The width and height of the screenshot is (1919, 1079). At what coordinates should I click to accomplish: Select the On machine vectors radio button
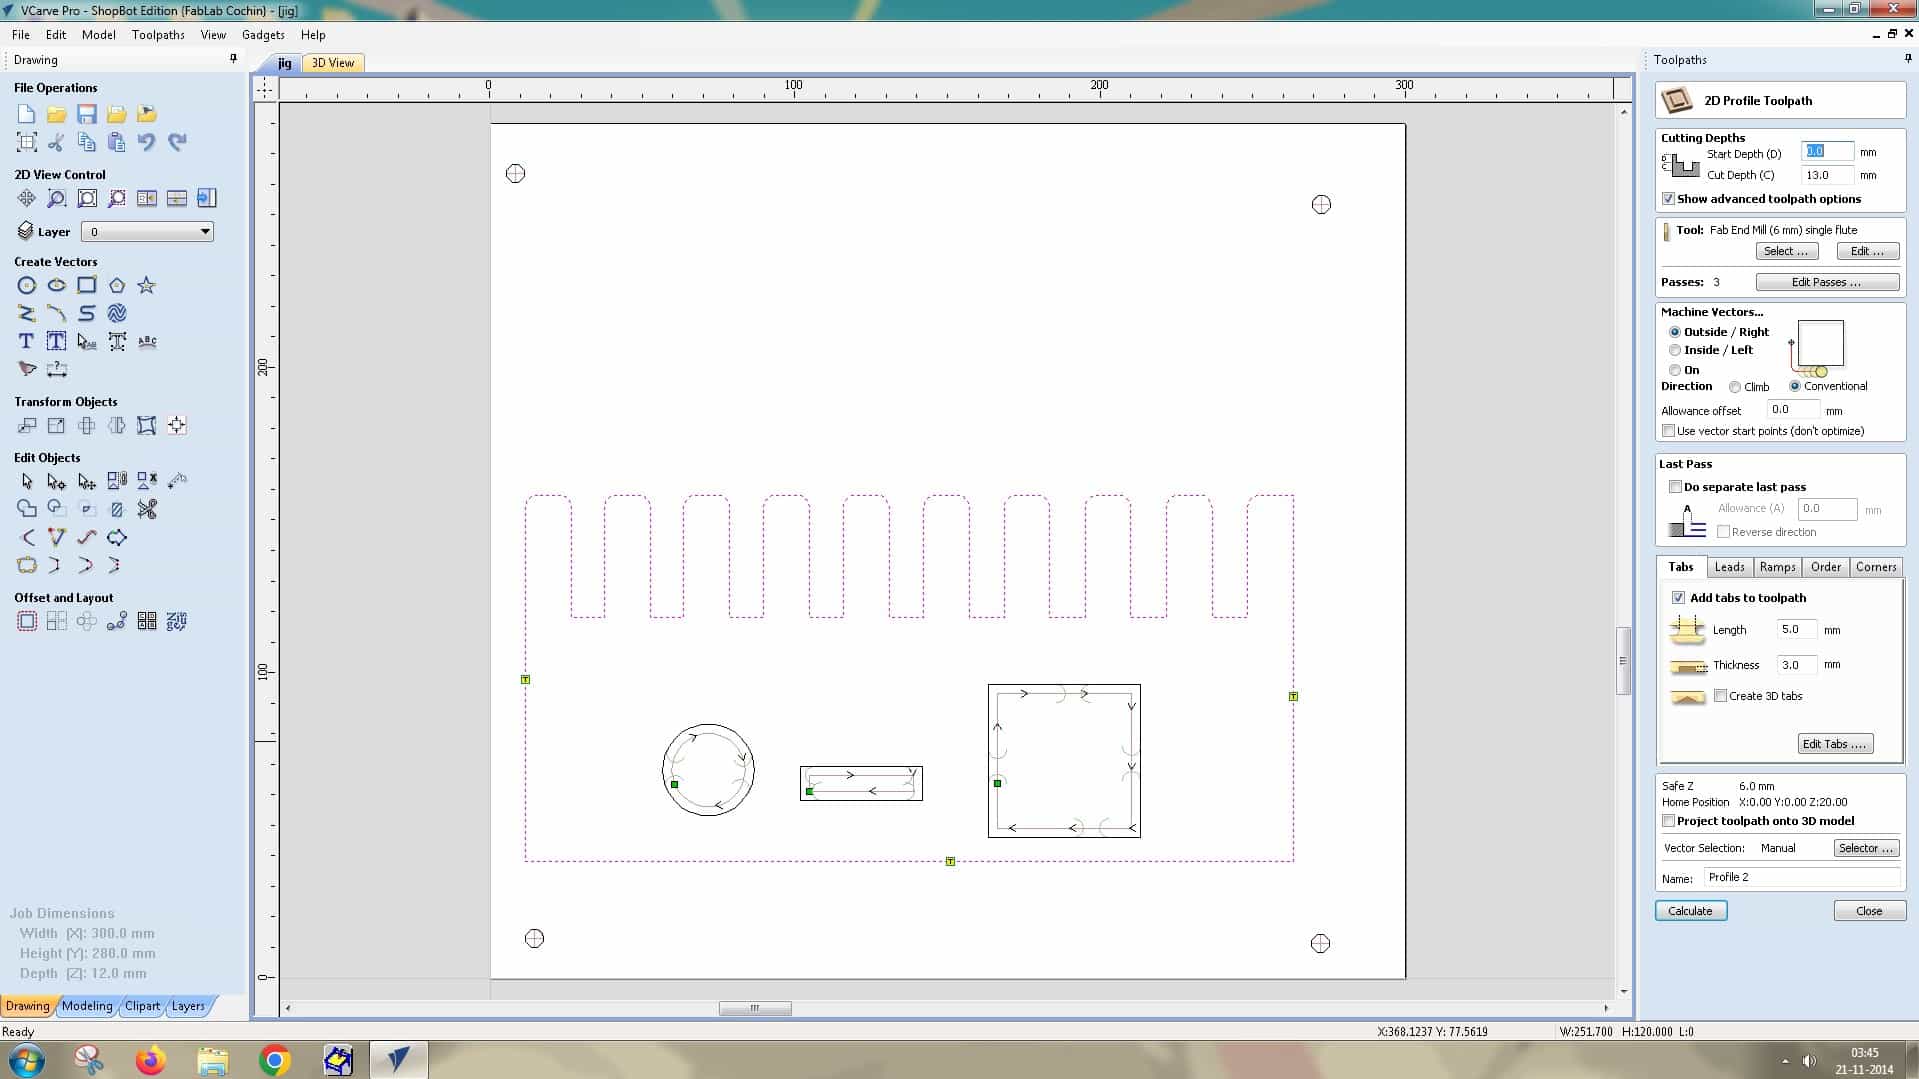coord(1674,370)
